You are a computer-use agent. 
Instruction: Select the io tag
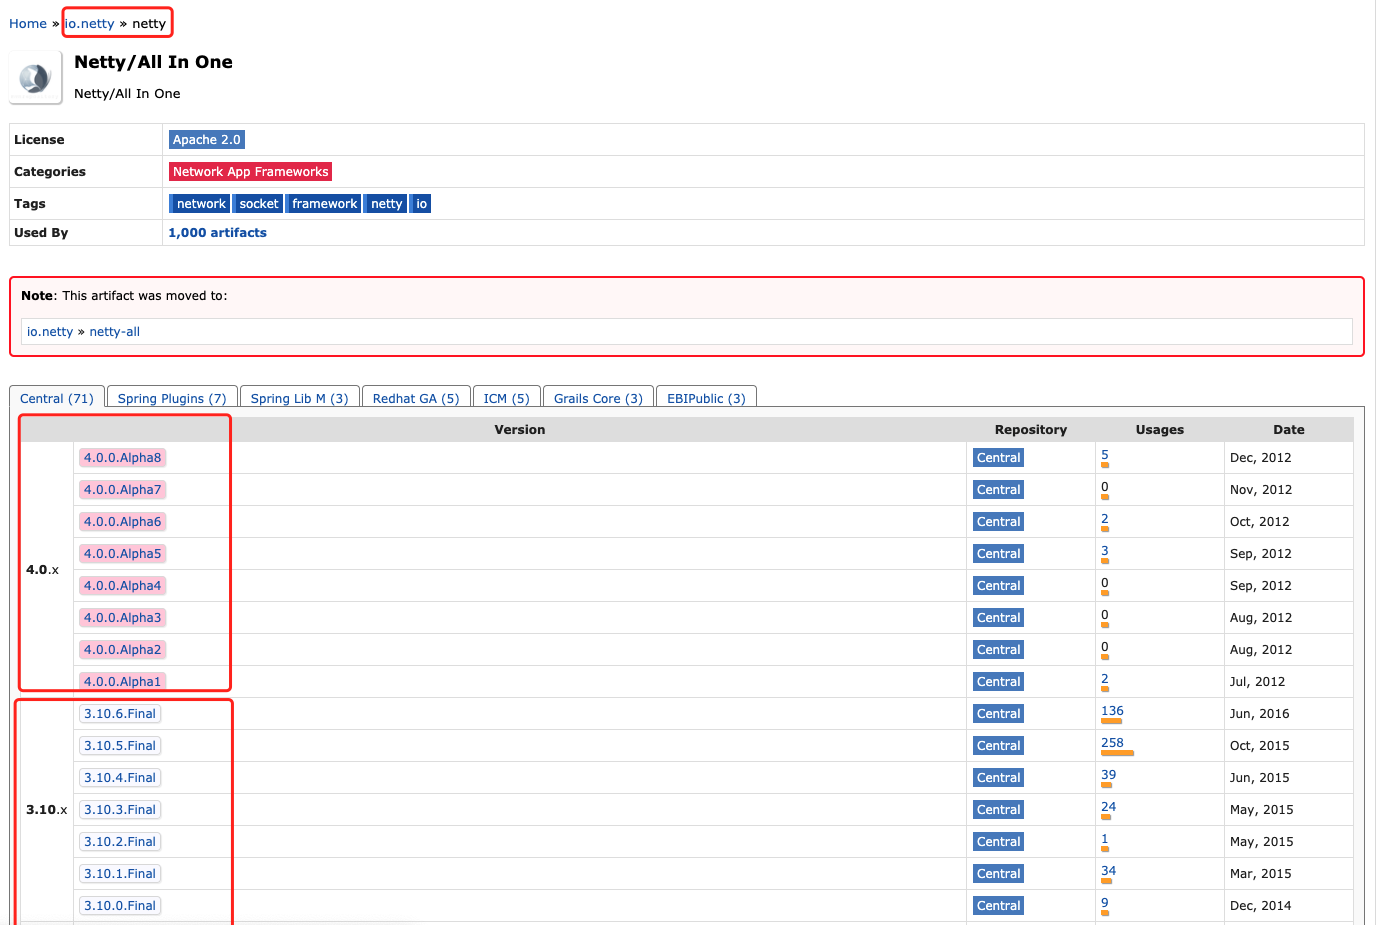coord(421,204)
